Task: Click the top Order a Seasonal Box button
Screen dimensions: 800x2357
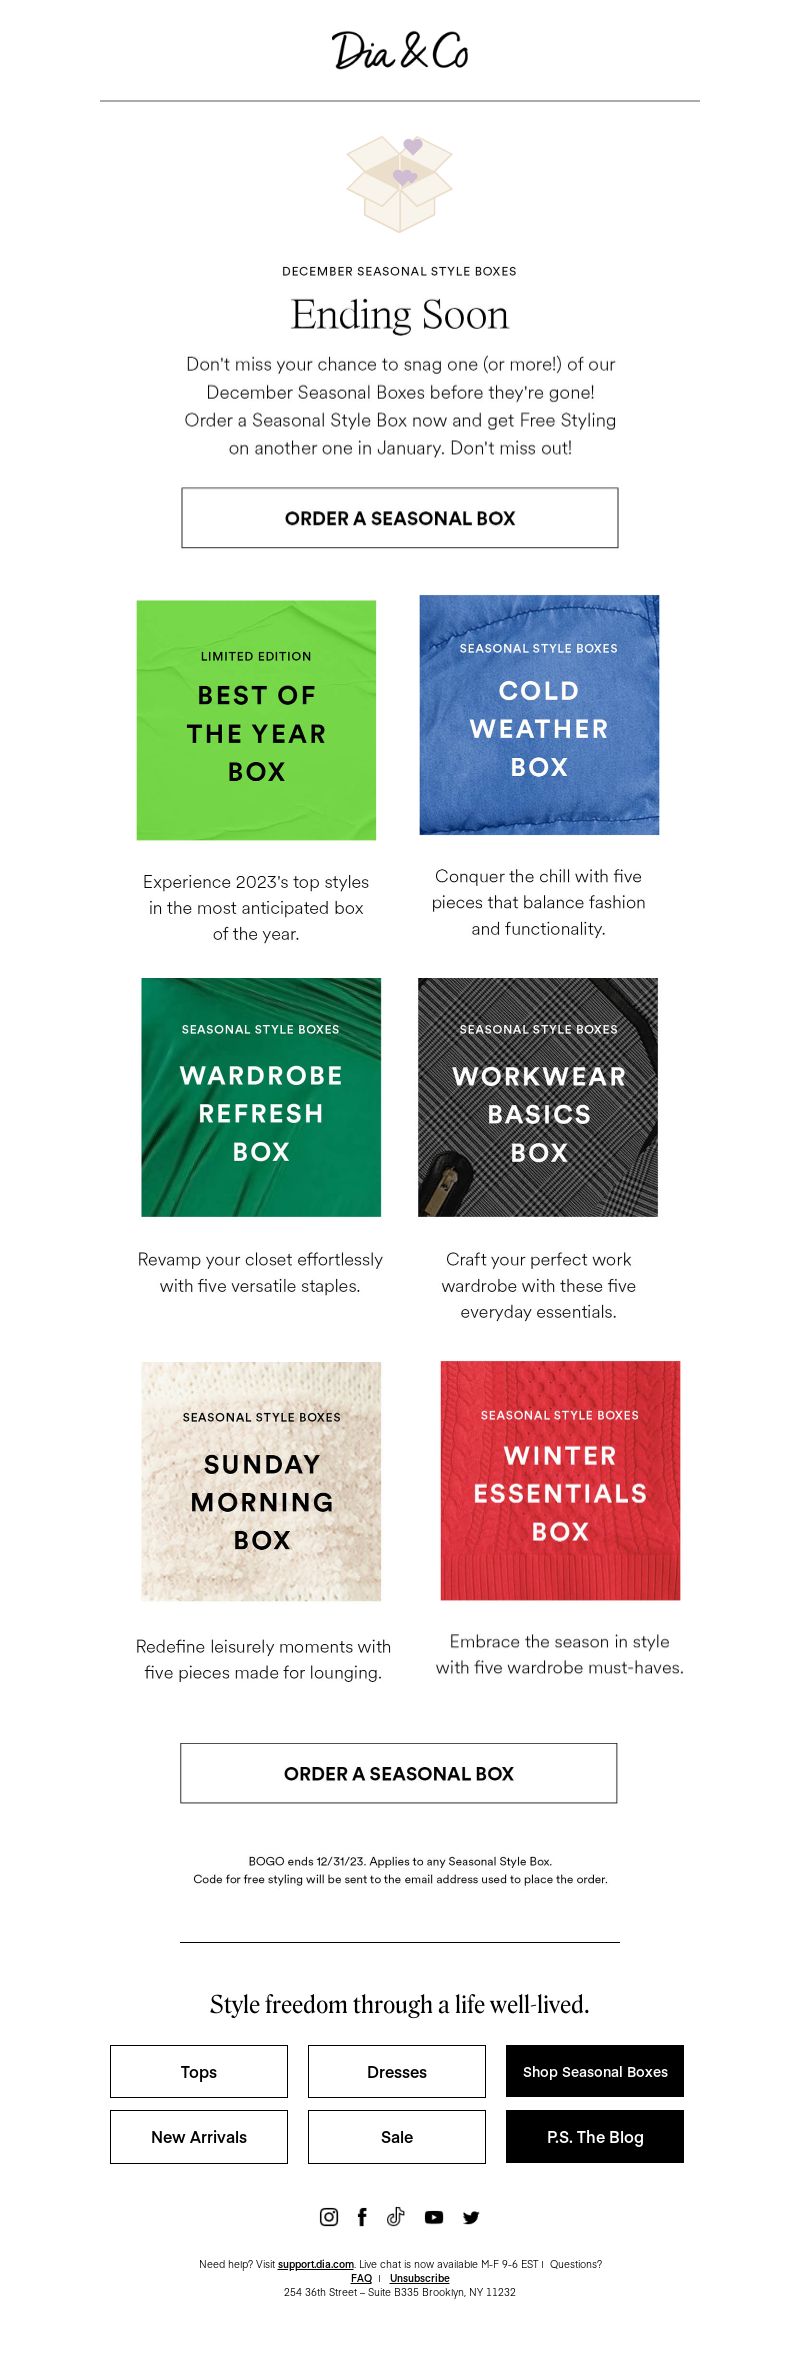Action: point(400,518)
